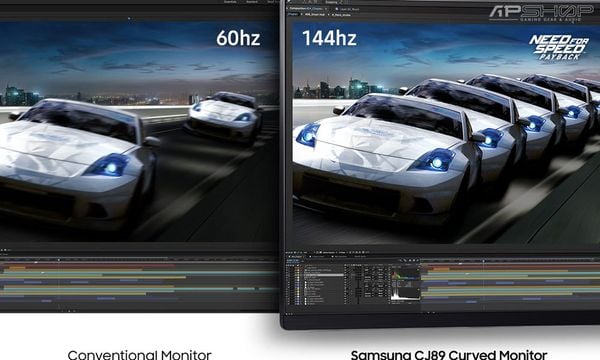Image resolution: width=600 pixels, height=360 pixels.
Task: Select the highlighted layer row in right timeline
Action: [324, 275]
